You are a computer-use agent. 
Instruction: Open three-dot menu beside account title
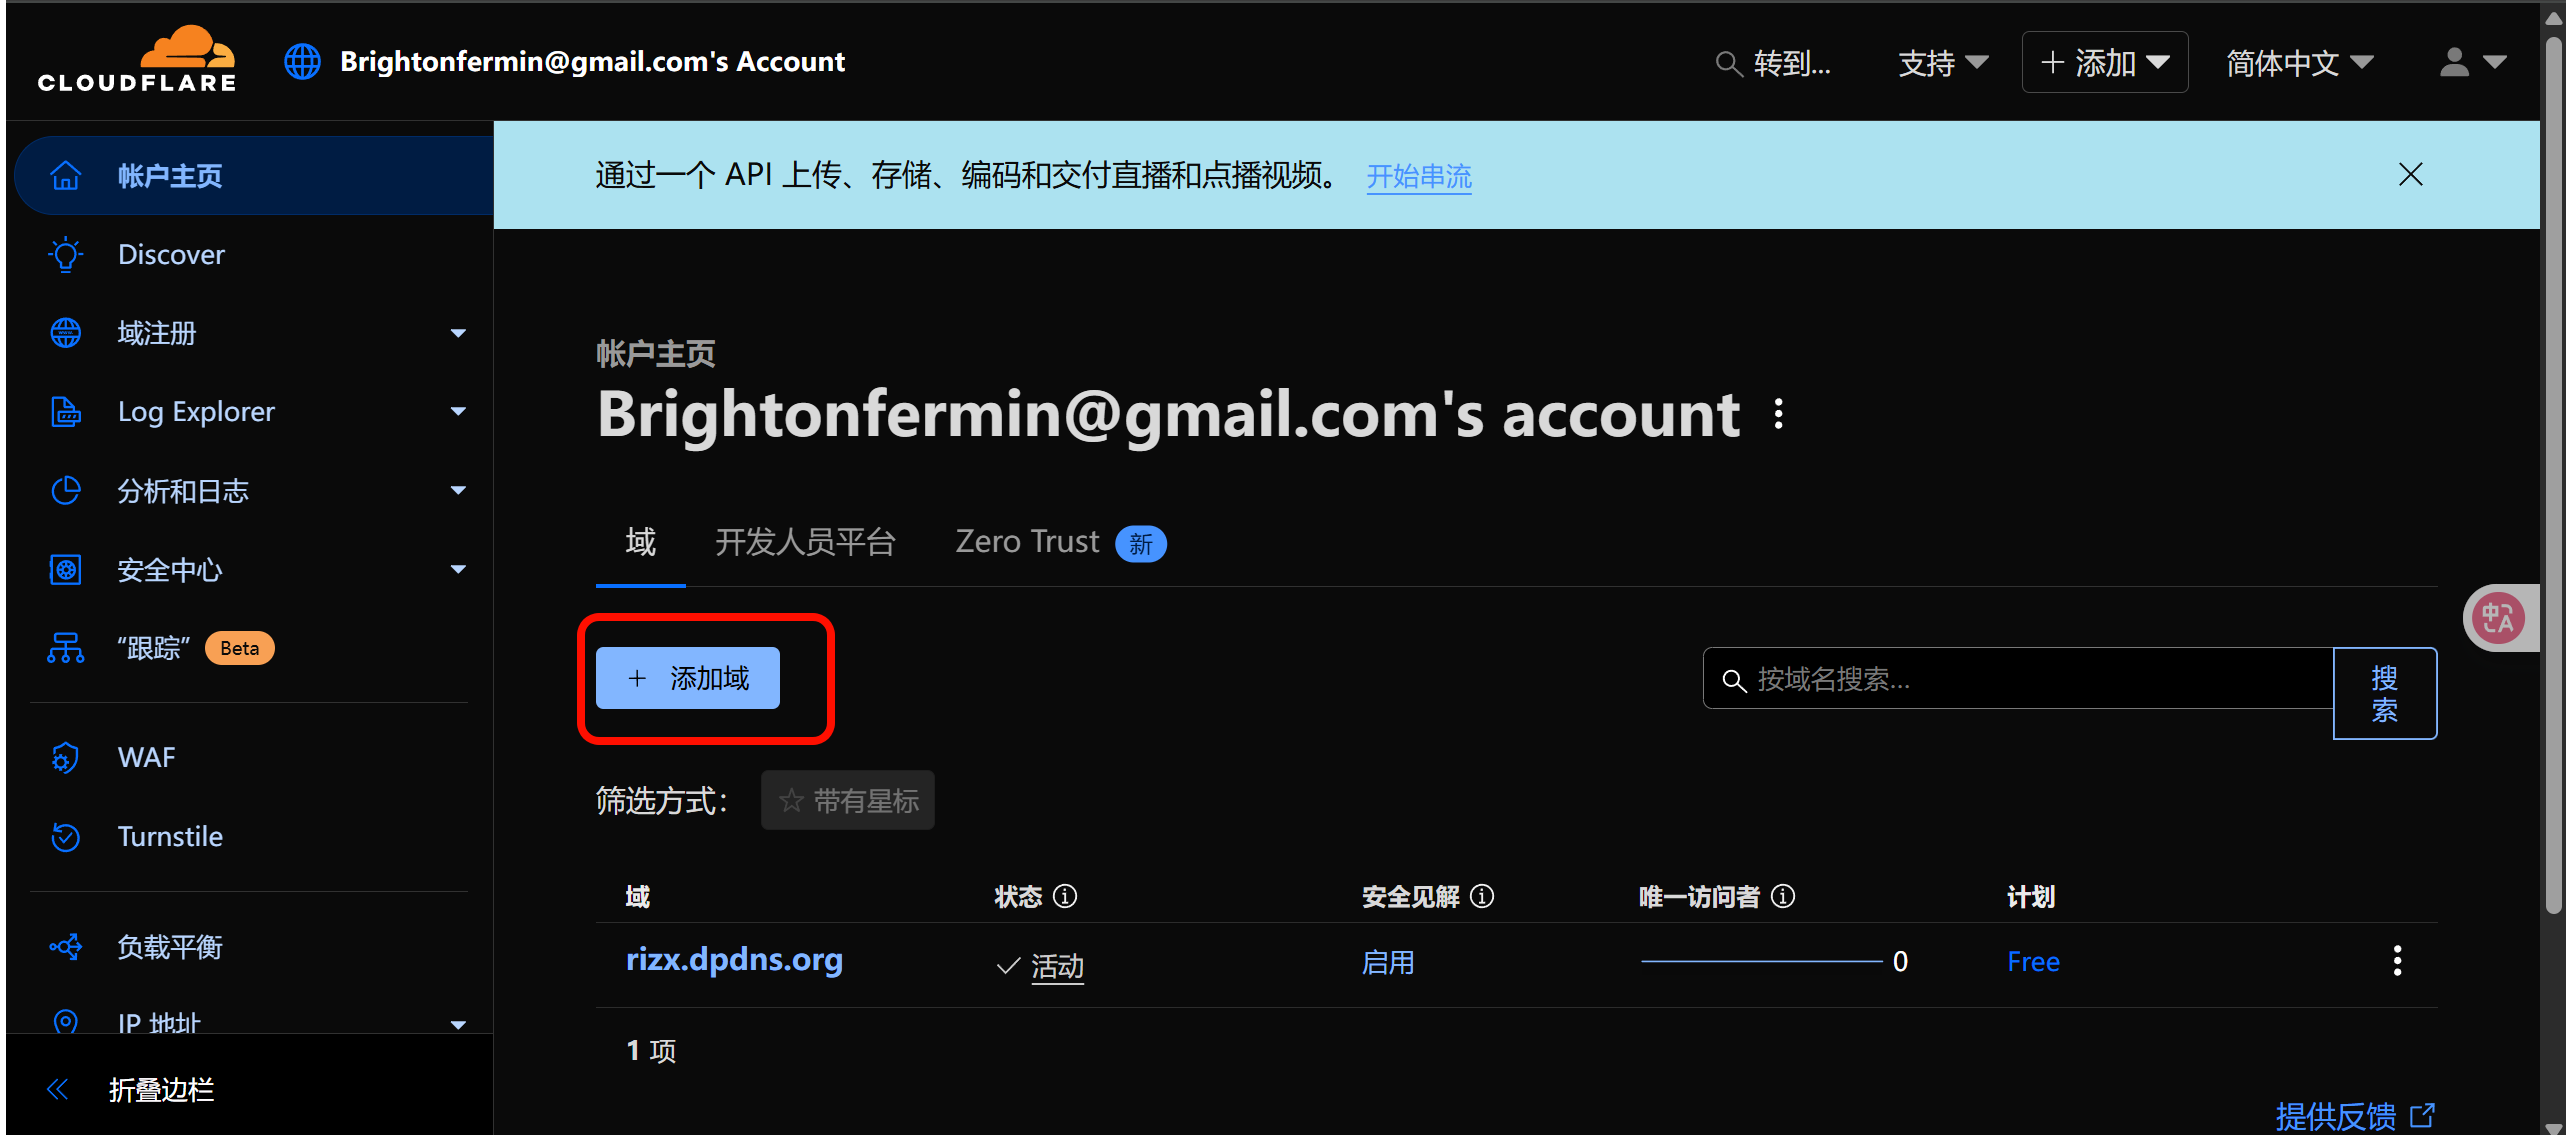[1778, 414]
